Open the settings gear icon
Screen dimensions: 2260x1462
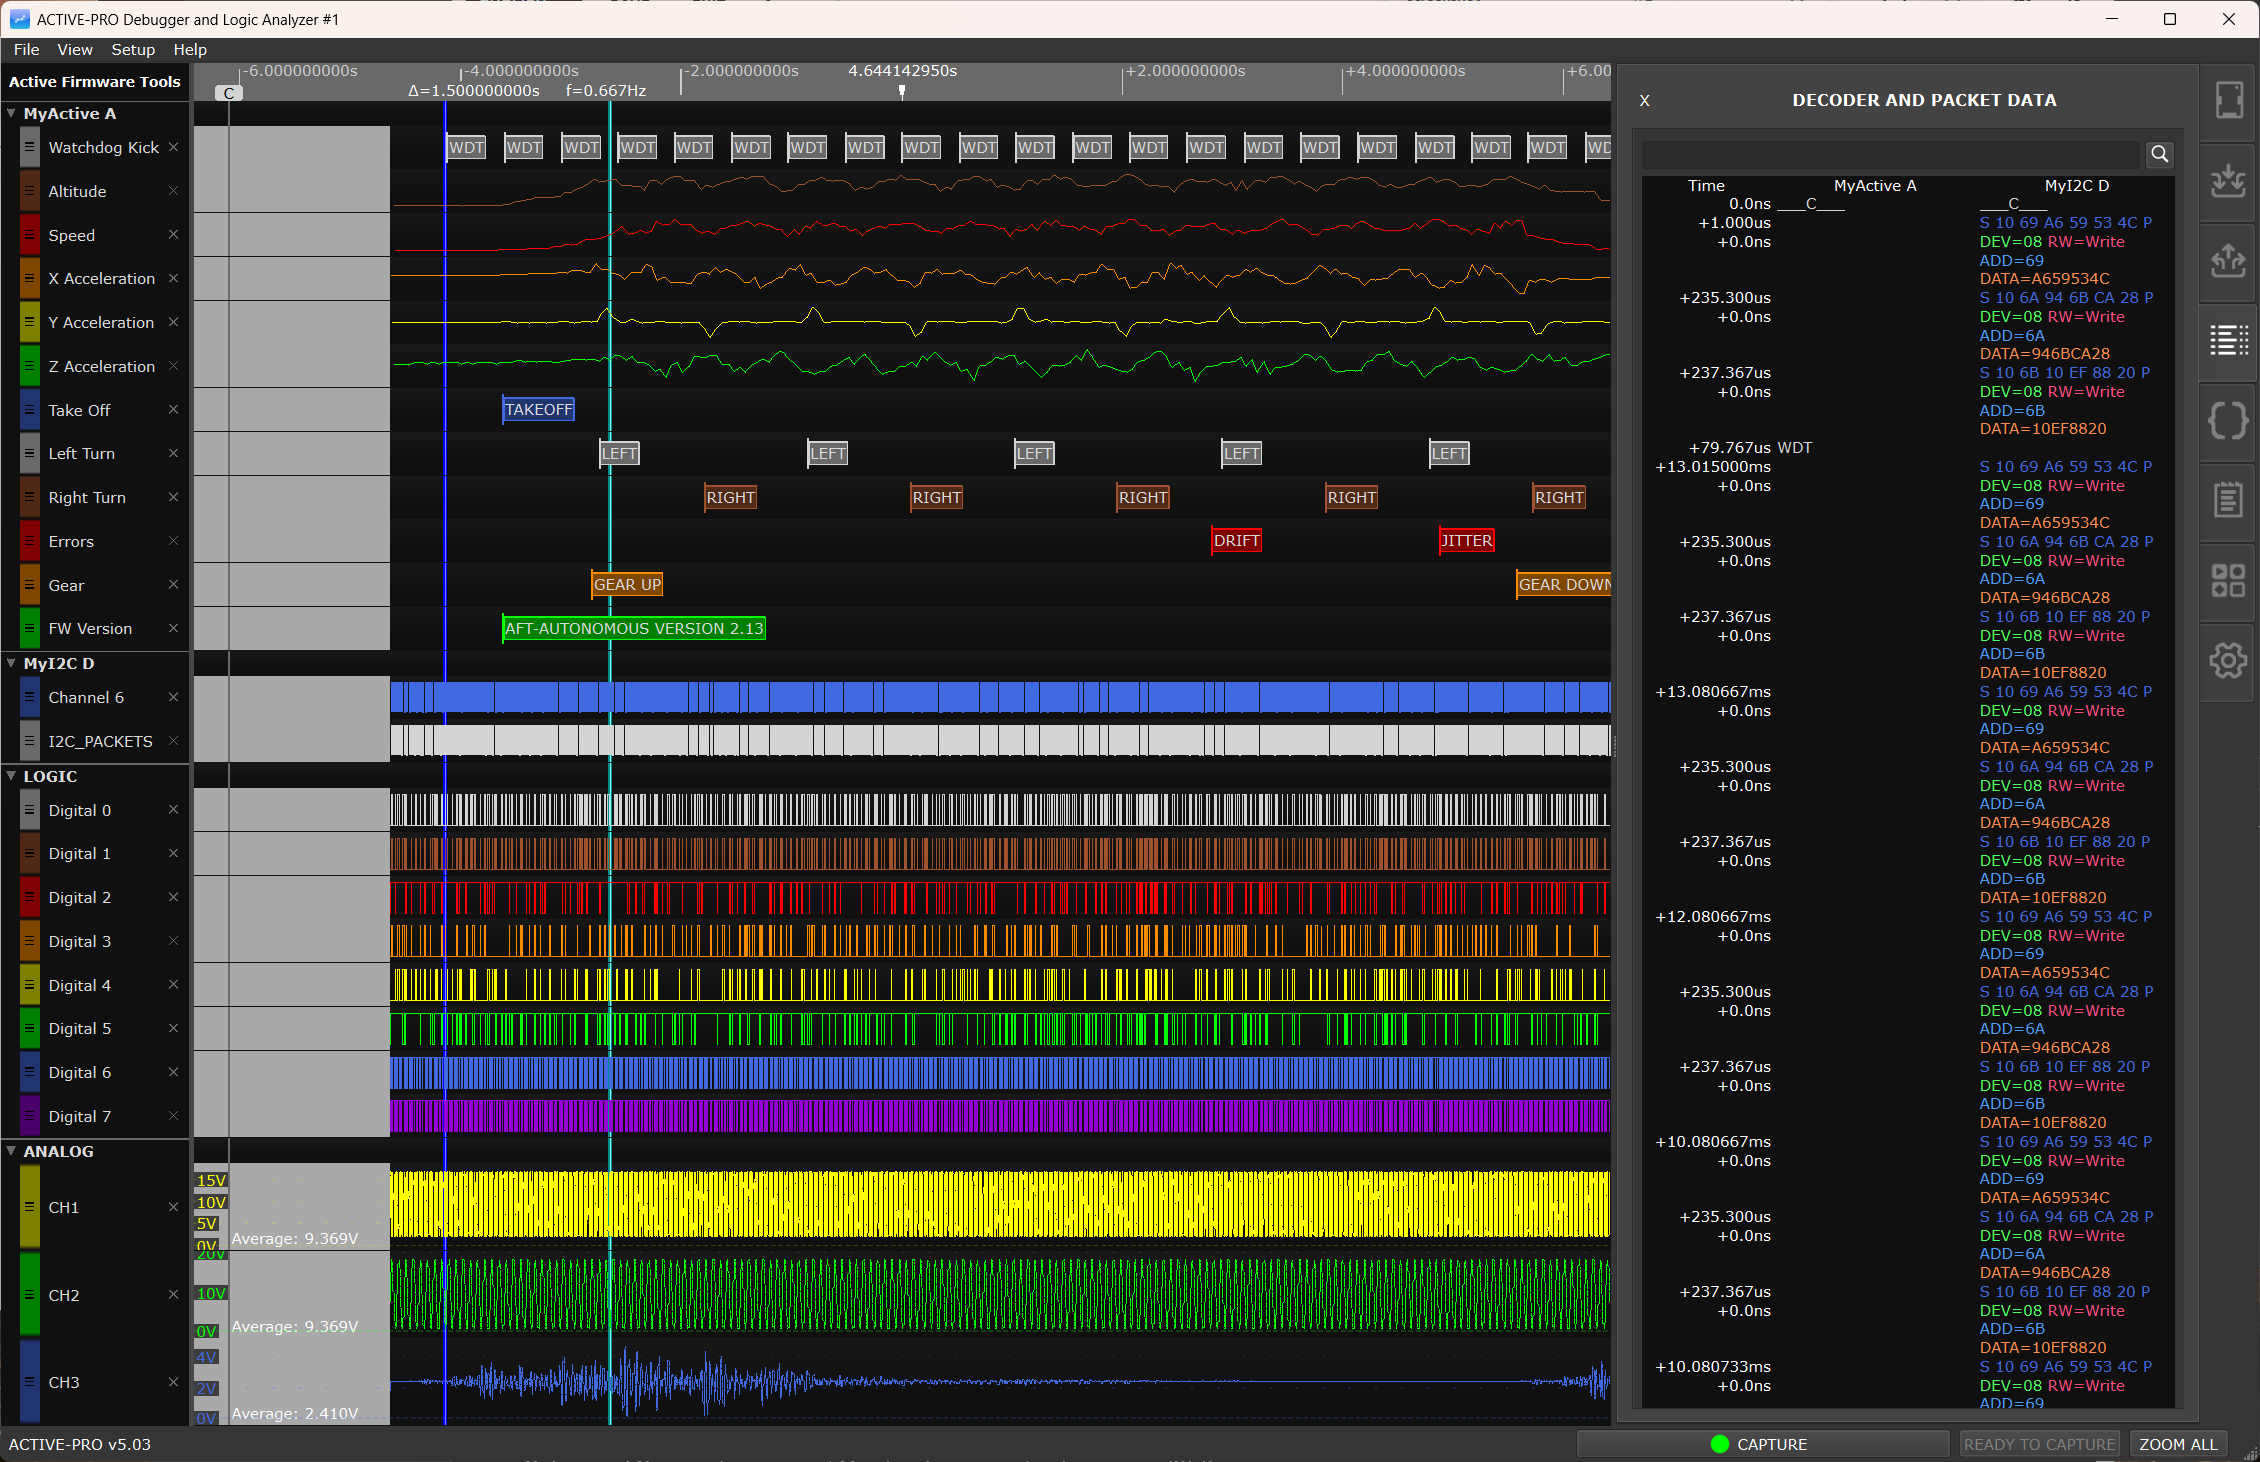(2228, 660)
